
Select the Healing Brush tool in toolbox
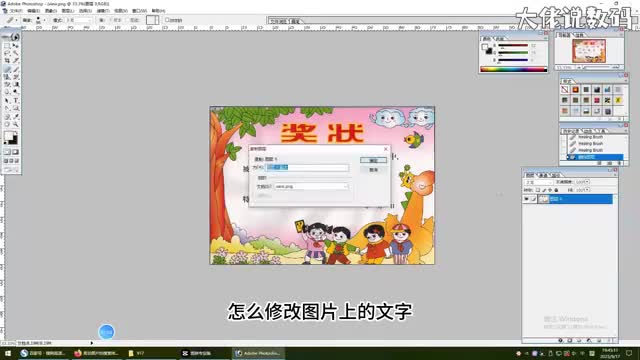[7, 69]
